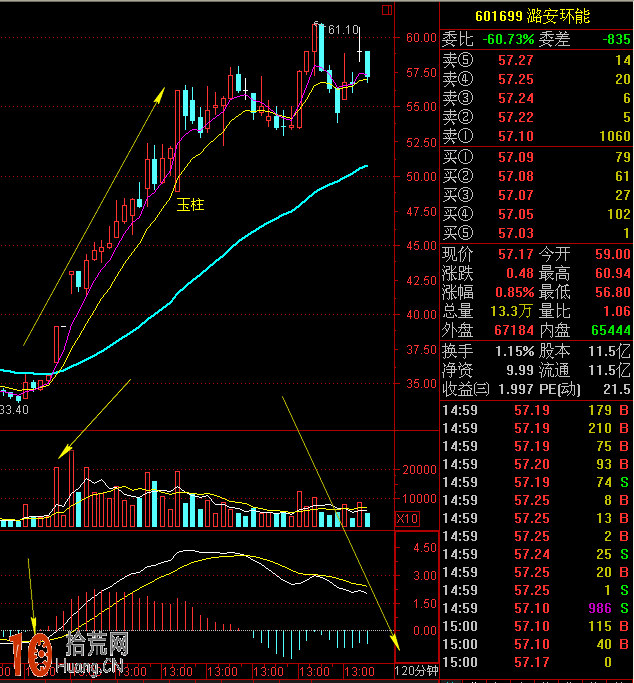The width and height of the screenshot is (634, 683).
Task: Click the PE(动) value 21.5
Action: pos(617,389)
